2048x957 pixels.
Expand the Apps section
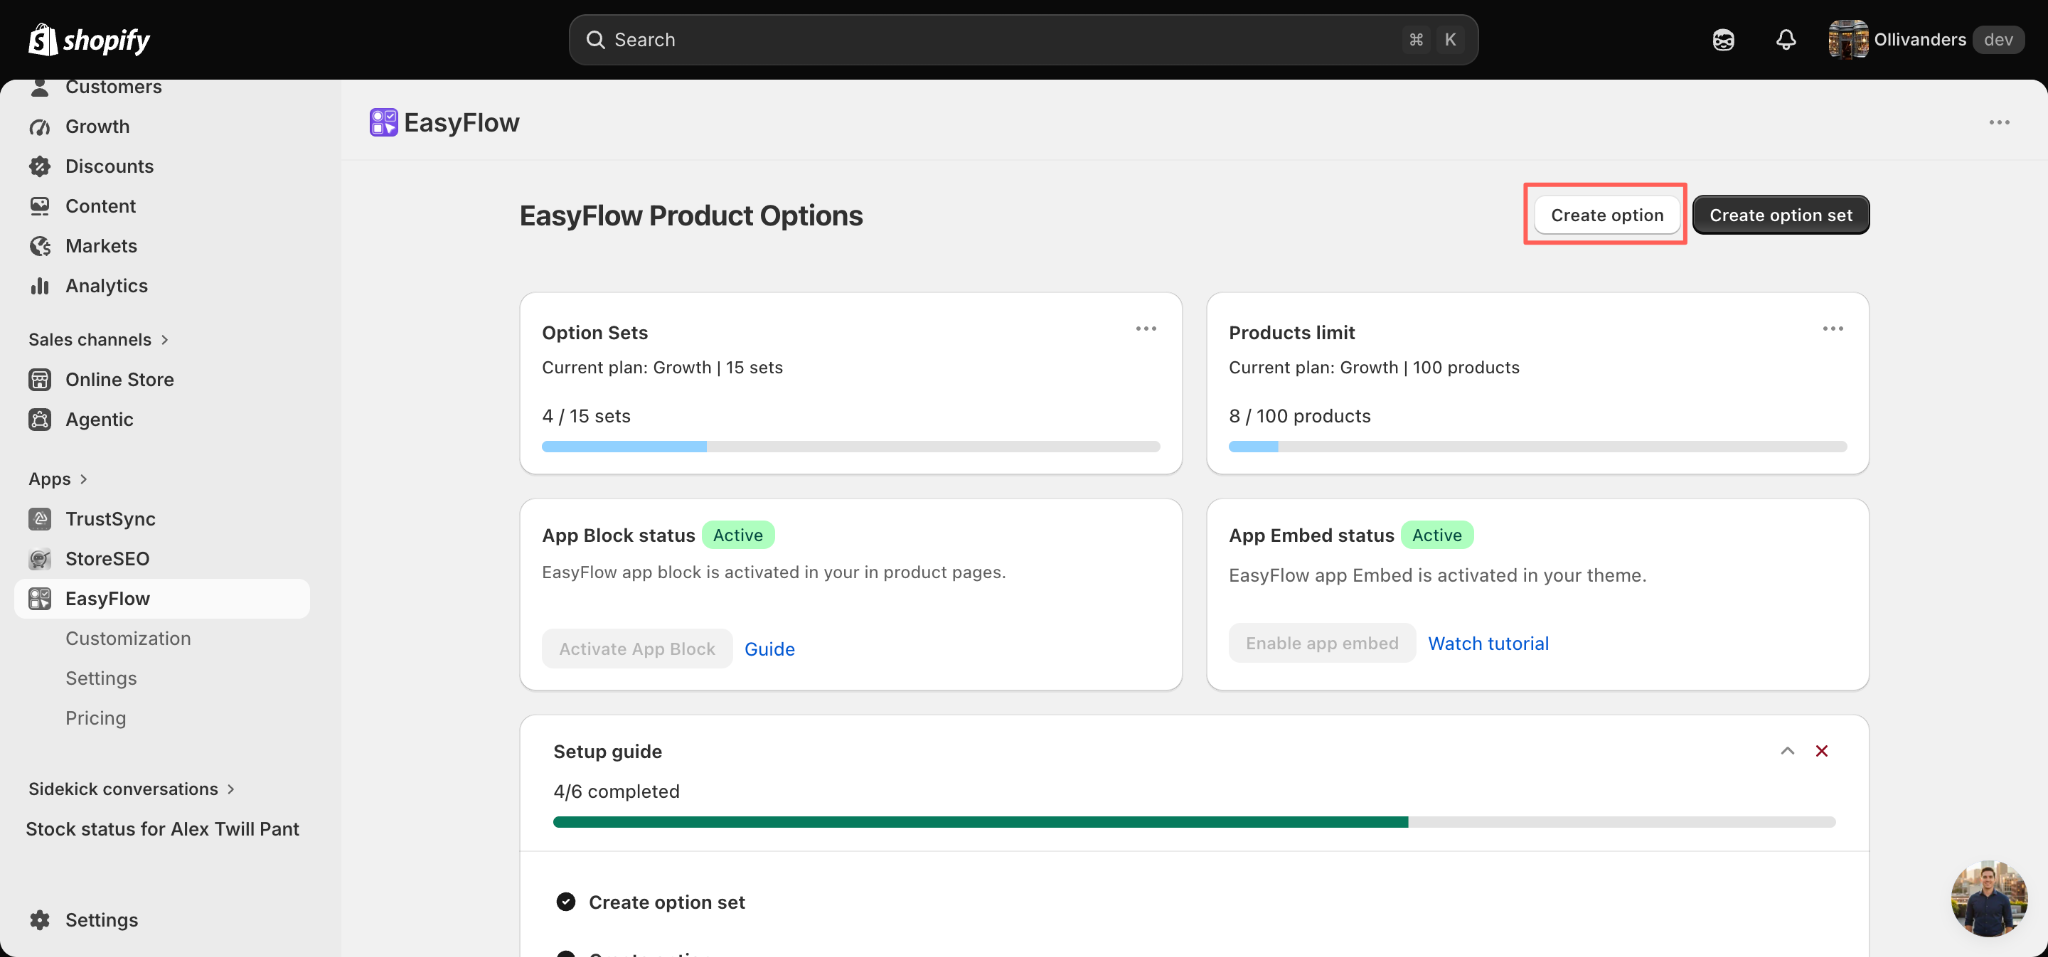pos(58,479)
